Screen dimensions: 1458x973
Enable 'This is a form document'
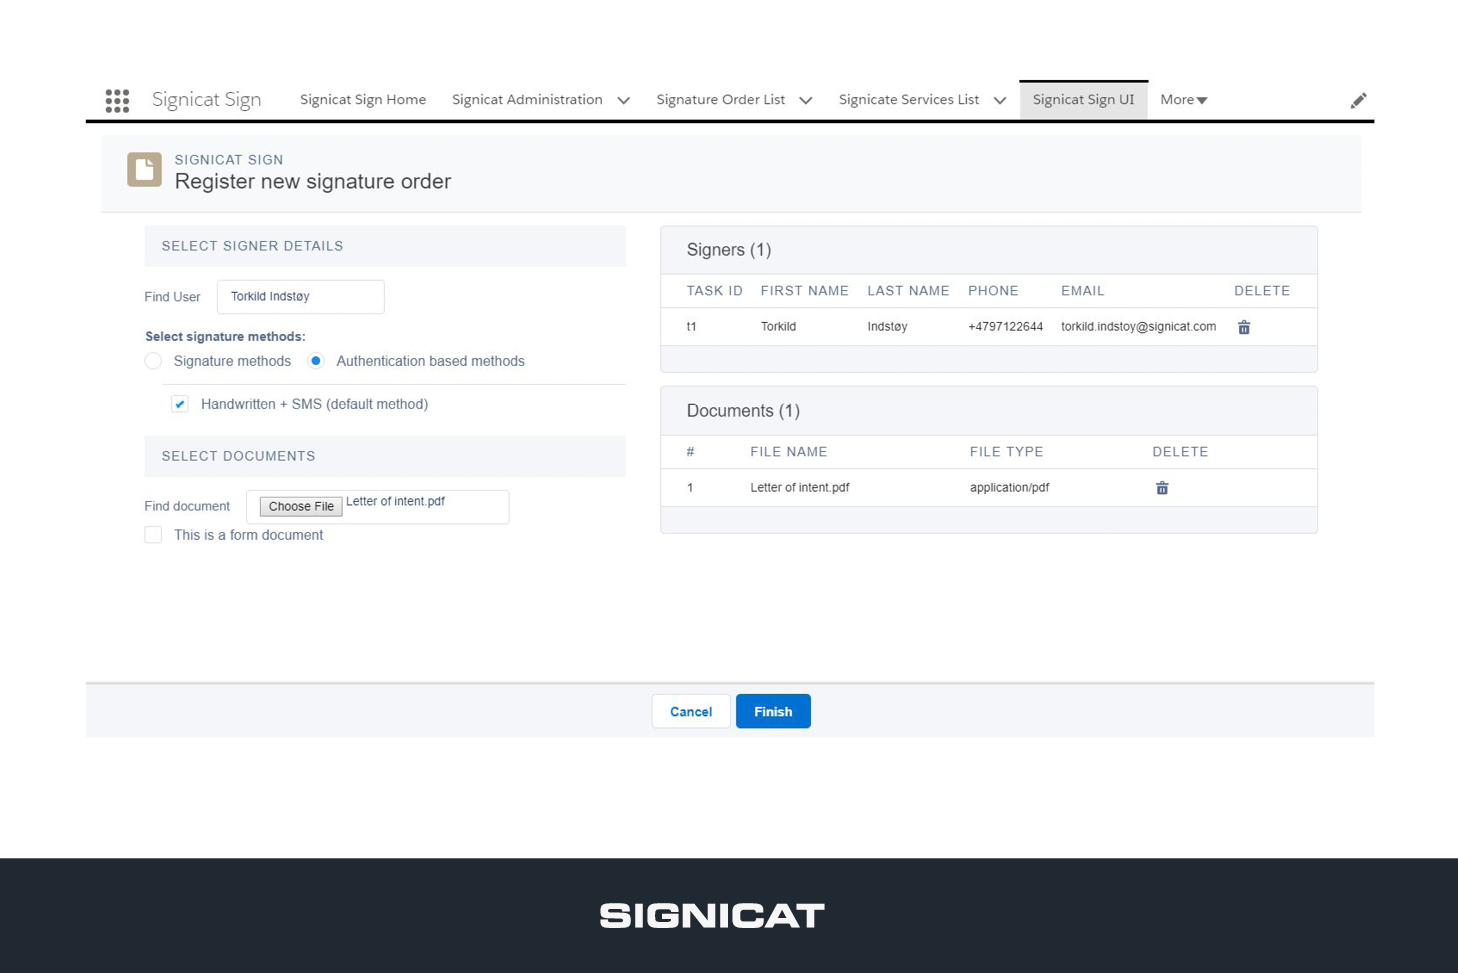click(x=153, y=535)
